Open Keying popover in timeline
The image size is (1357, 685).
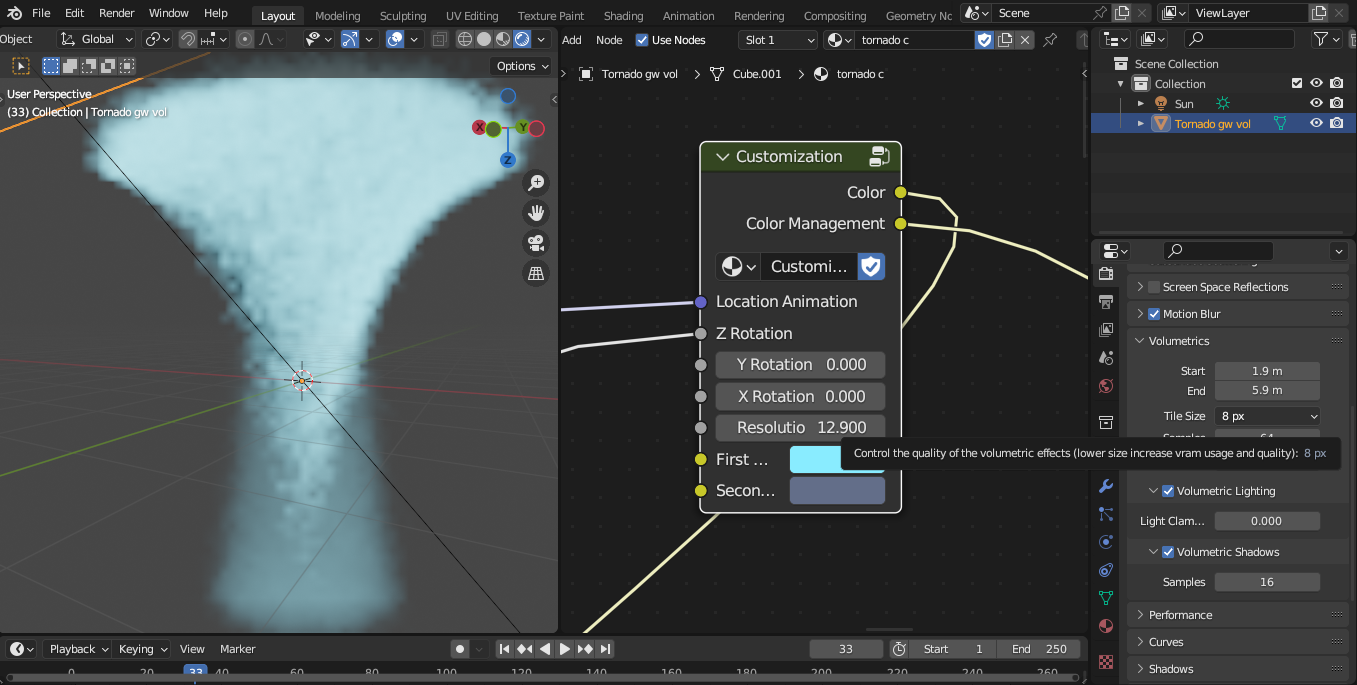point(141,649)
